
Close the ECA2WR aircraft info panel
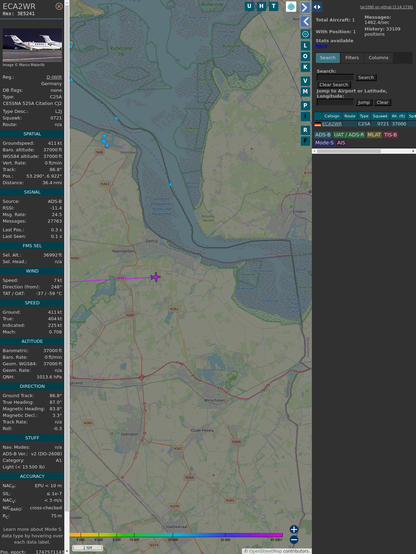[x=59, y=6]
